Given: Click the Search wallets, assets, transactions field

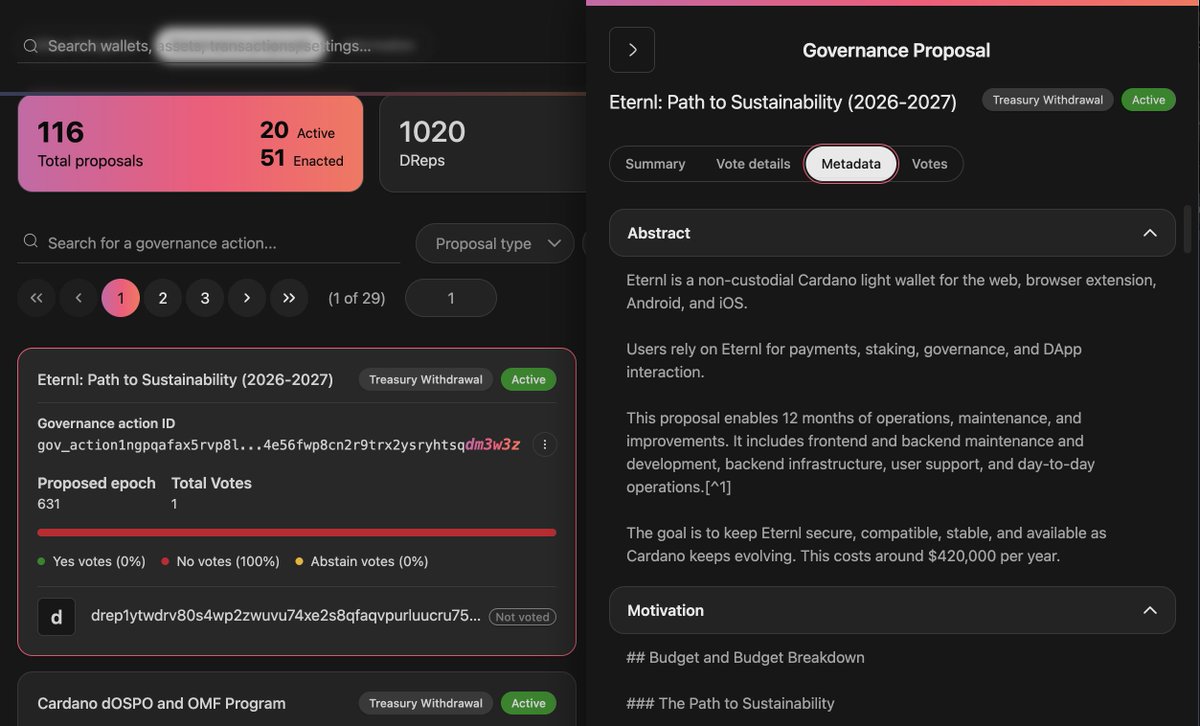Looking at the screenshot, I should click(300, 46).
